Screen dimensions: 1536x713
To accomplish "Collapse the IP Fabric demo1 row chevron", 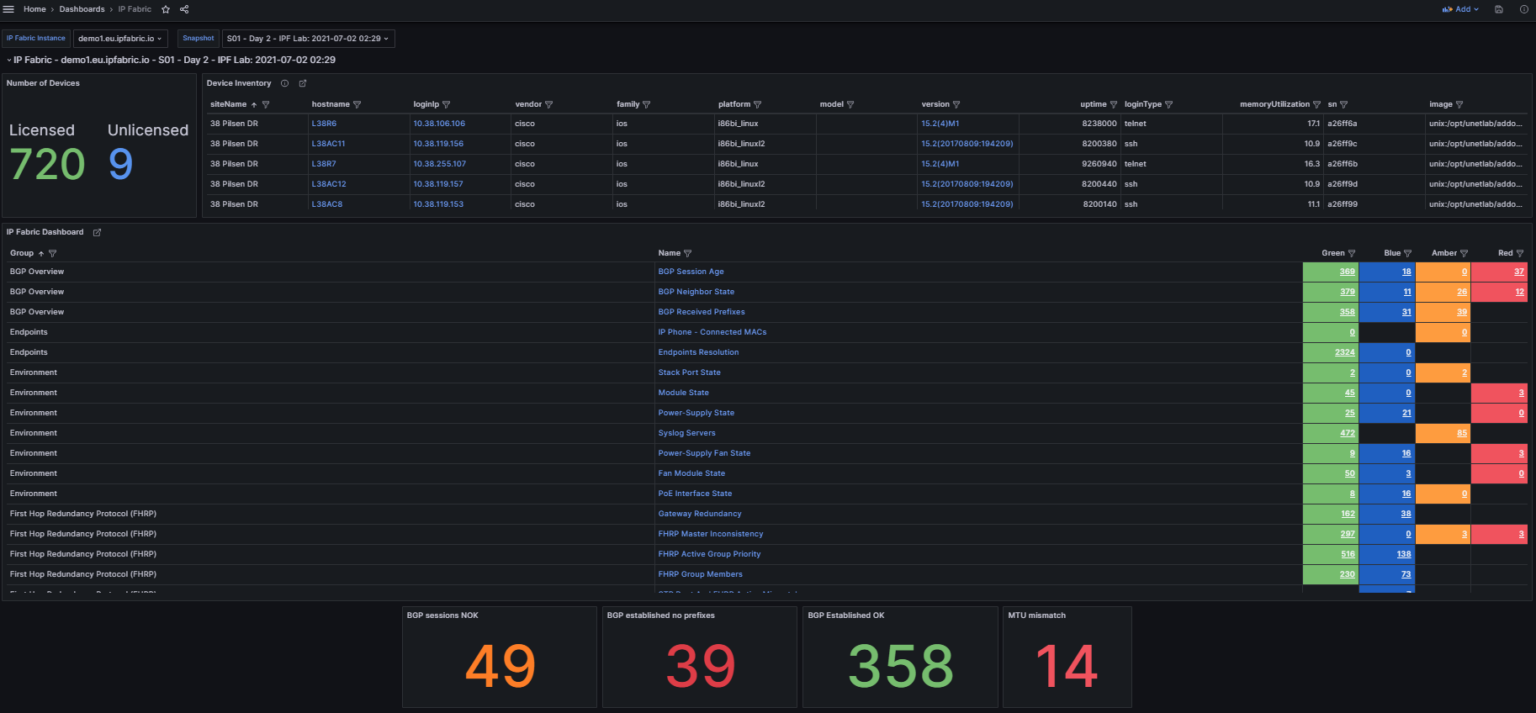I will click(9, 59).
